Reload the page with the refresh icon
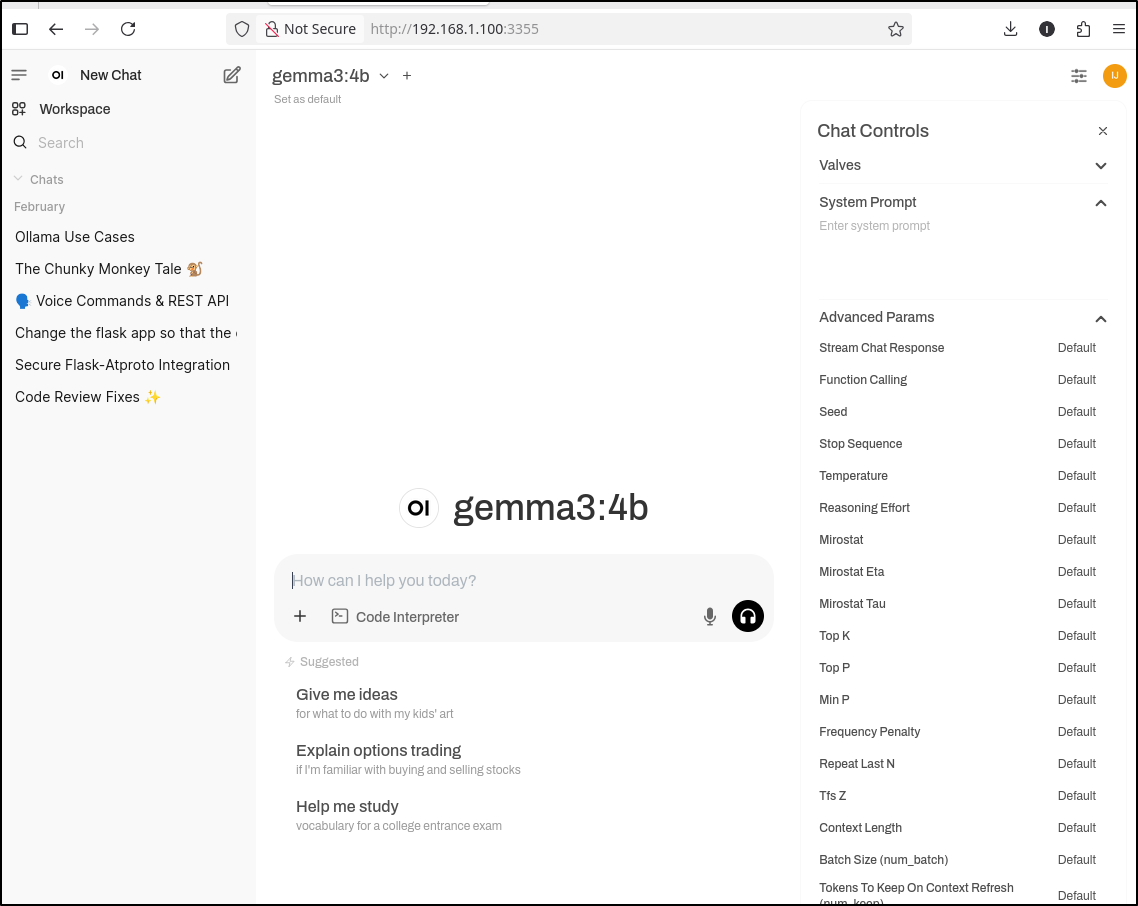Viewport: 1138px width, 906px height. (x=128, y=29)
